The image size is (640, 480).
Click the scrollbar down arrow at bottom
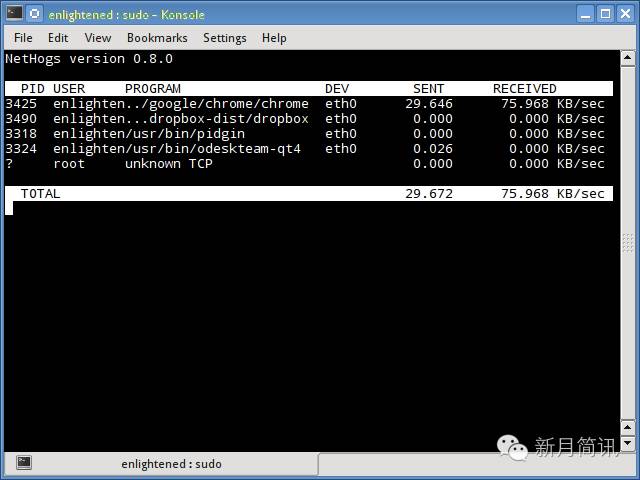(x=627, y=442)
